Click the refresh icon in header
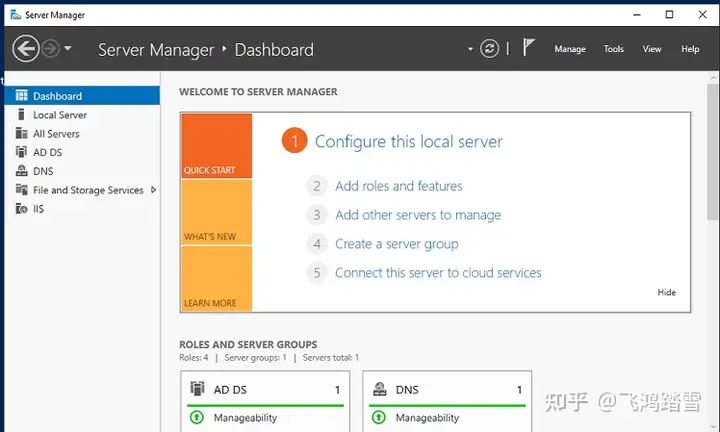This screenshot has width=720, height=432. click(x=489, y=49)
